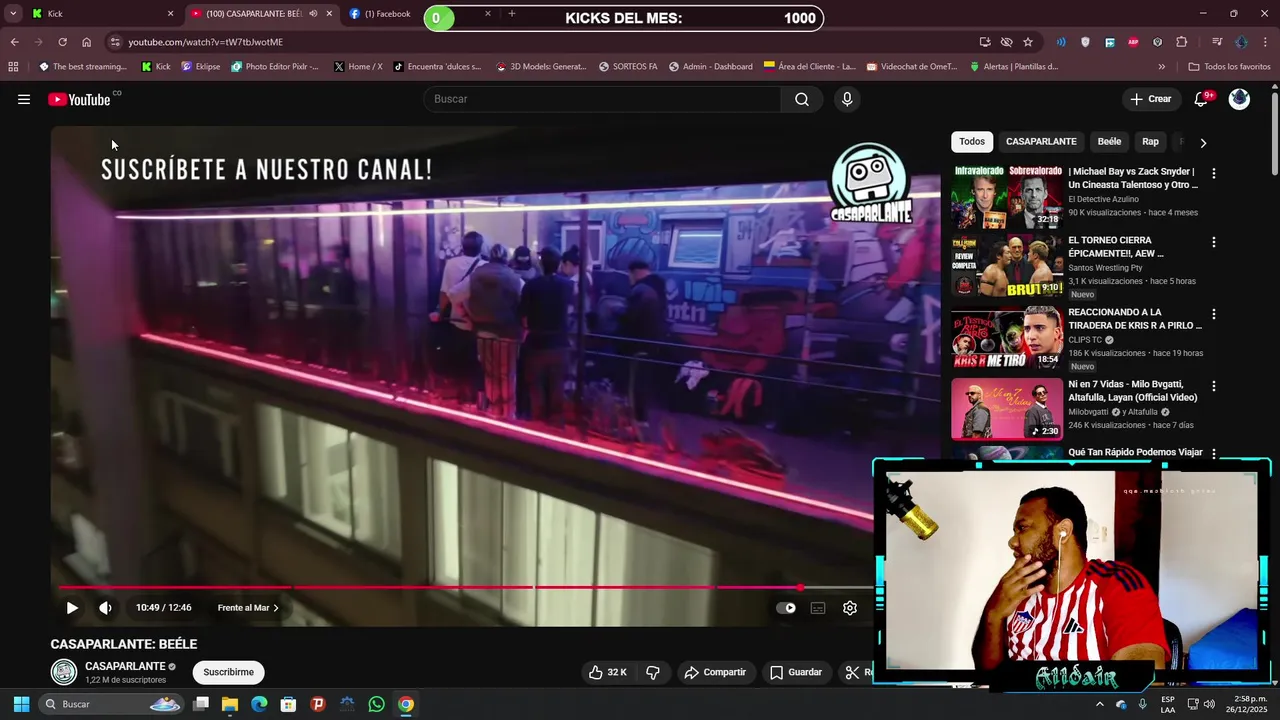Reload the current page
1280x720 pixels.
[62, 42]
